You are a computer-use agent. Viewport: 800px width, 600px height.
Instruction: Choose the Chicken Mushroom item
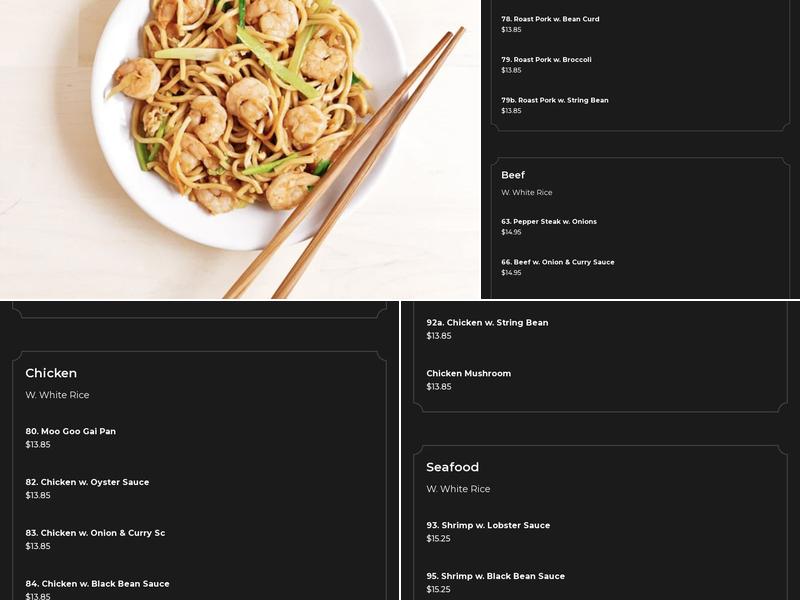point(468,373)
